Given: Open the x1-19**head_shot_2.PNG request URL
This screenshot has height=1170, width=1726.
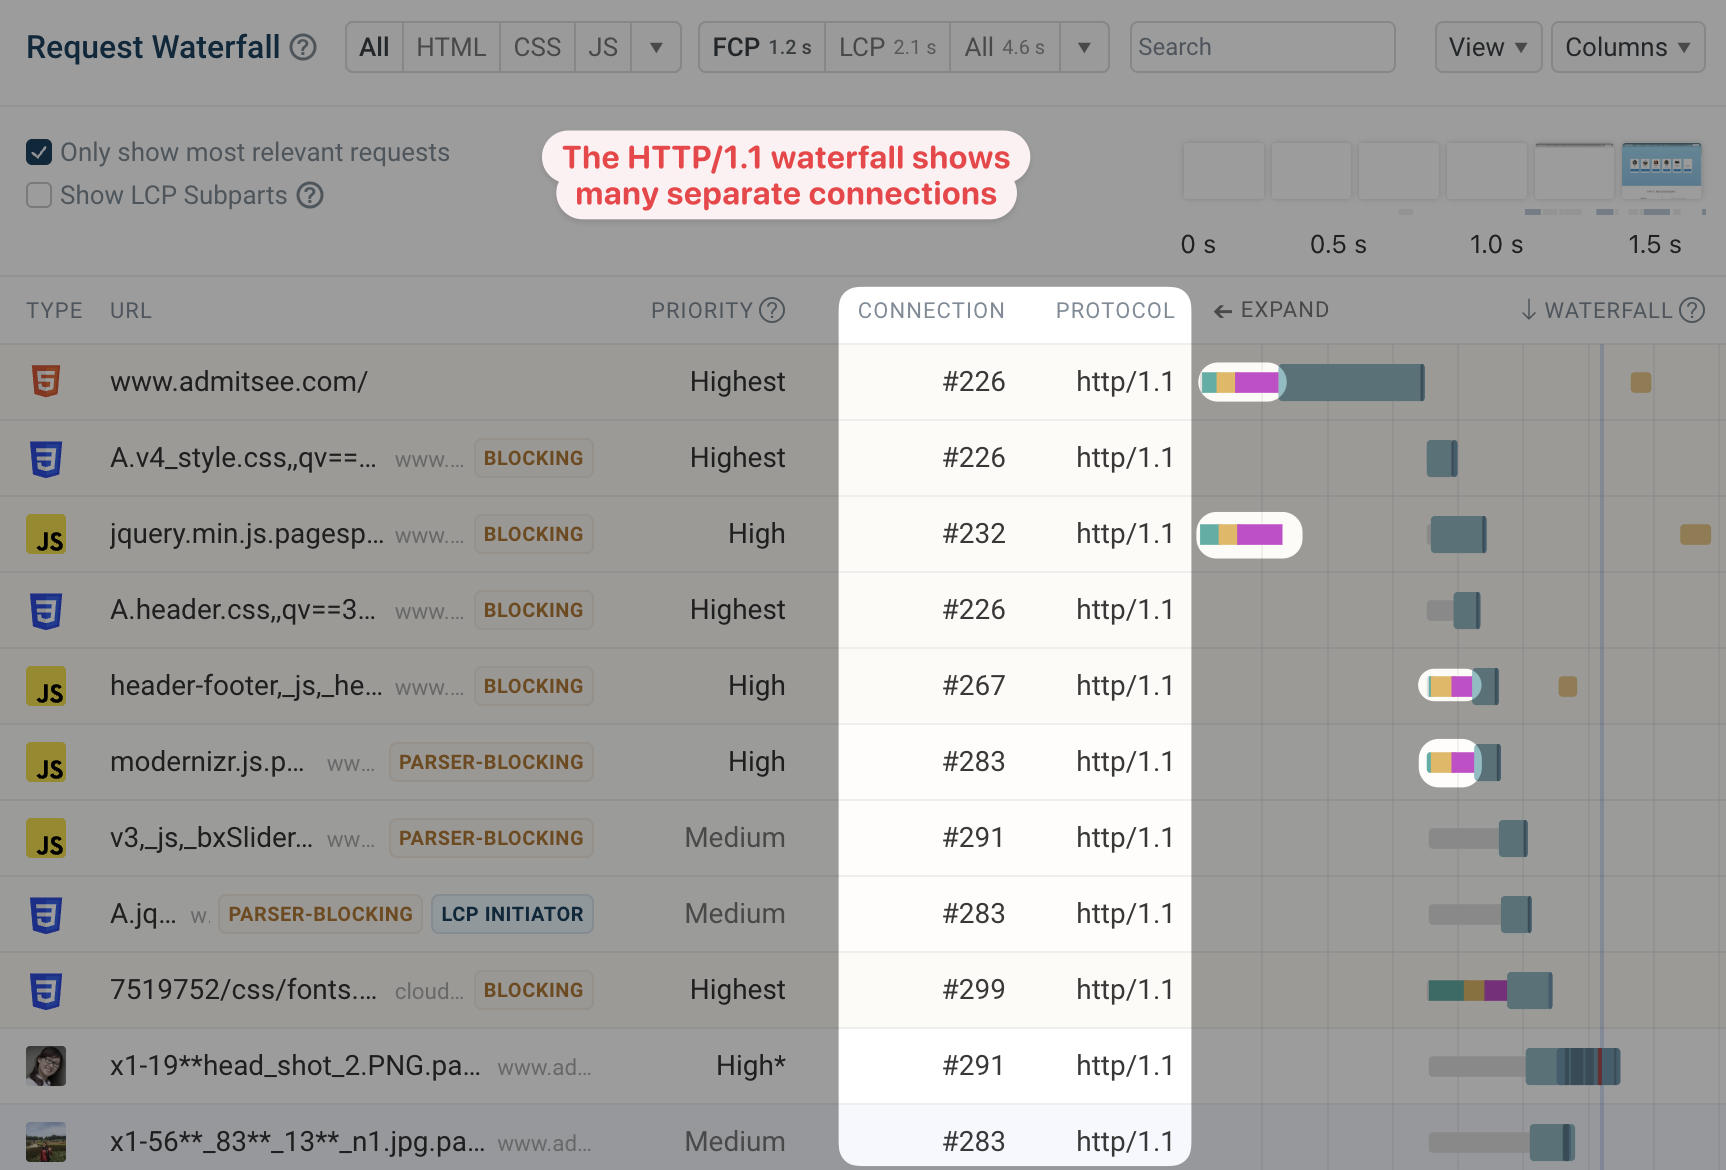Looking at the screenshot, I should tap(295, 1066).
